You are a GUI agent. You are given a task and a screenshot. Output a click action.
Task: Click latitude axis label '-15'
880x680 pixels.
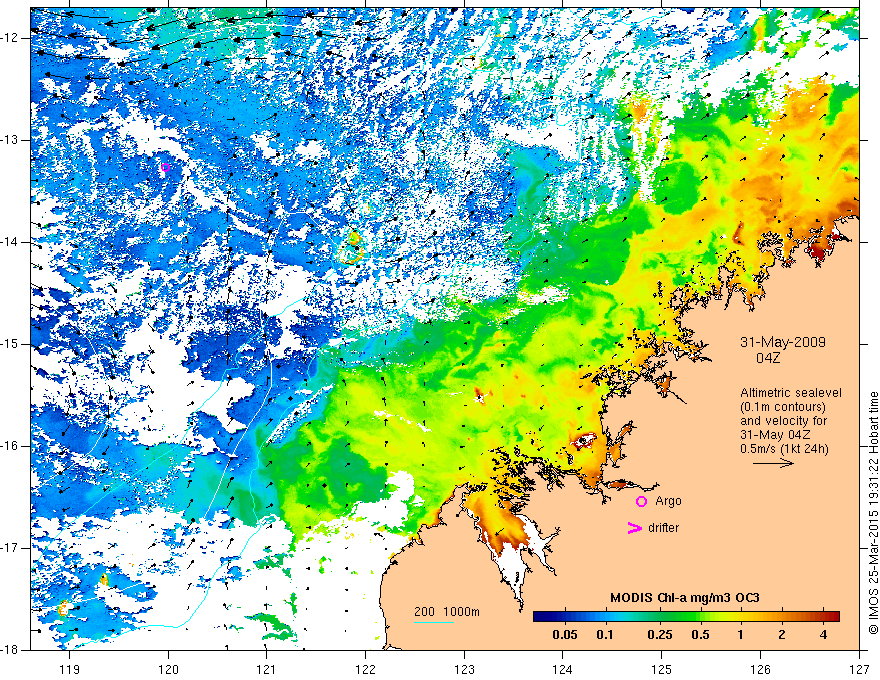click(x=10, y=344)
